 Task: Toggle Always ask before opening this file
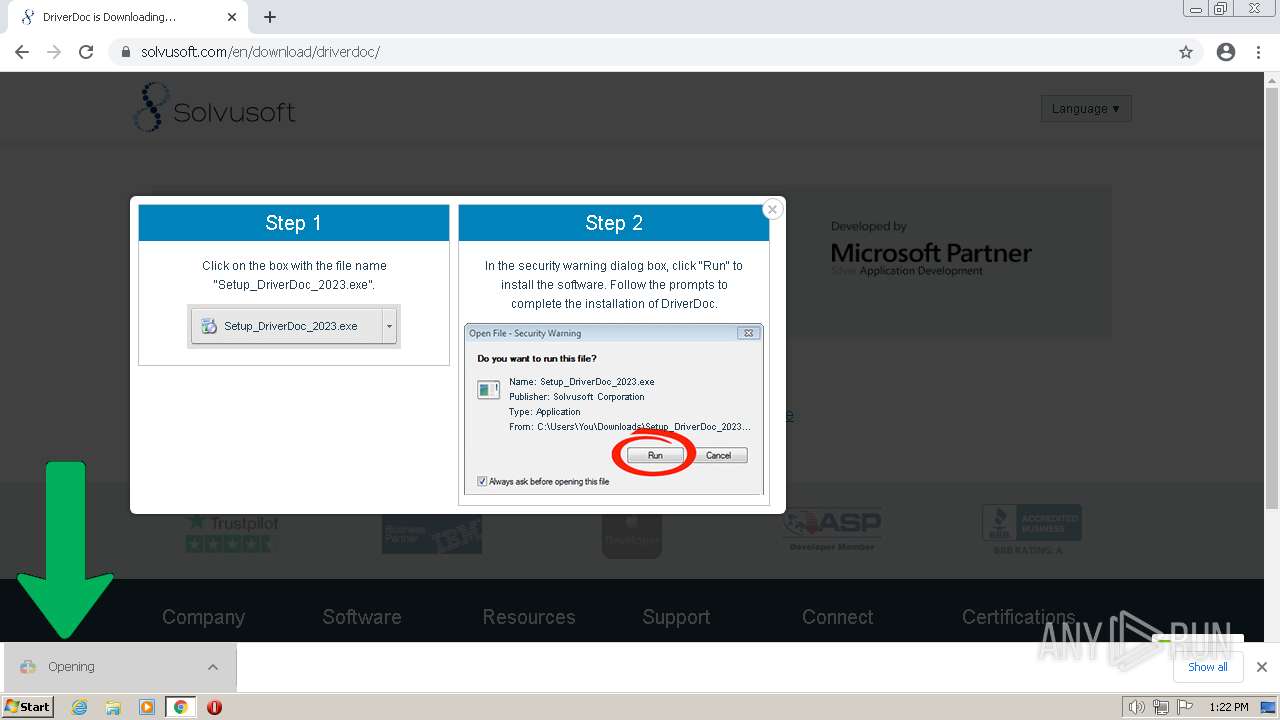pyautogui.click(x=483, y=481)
